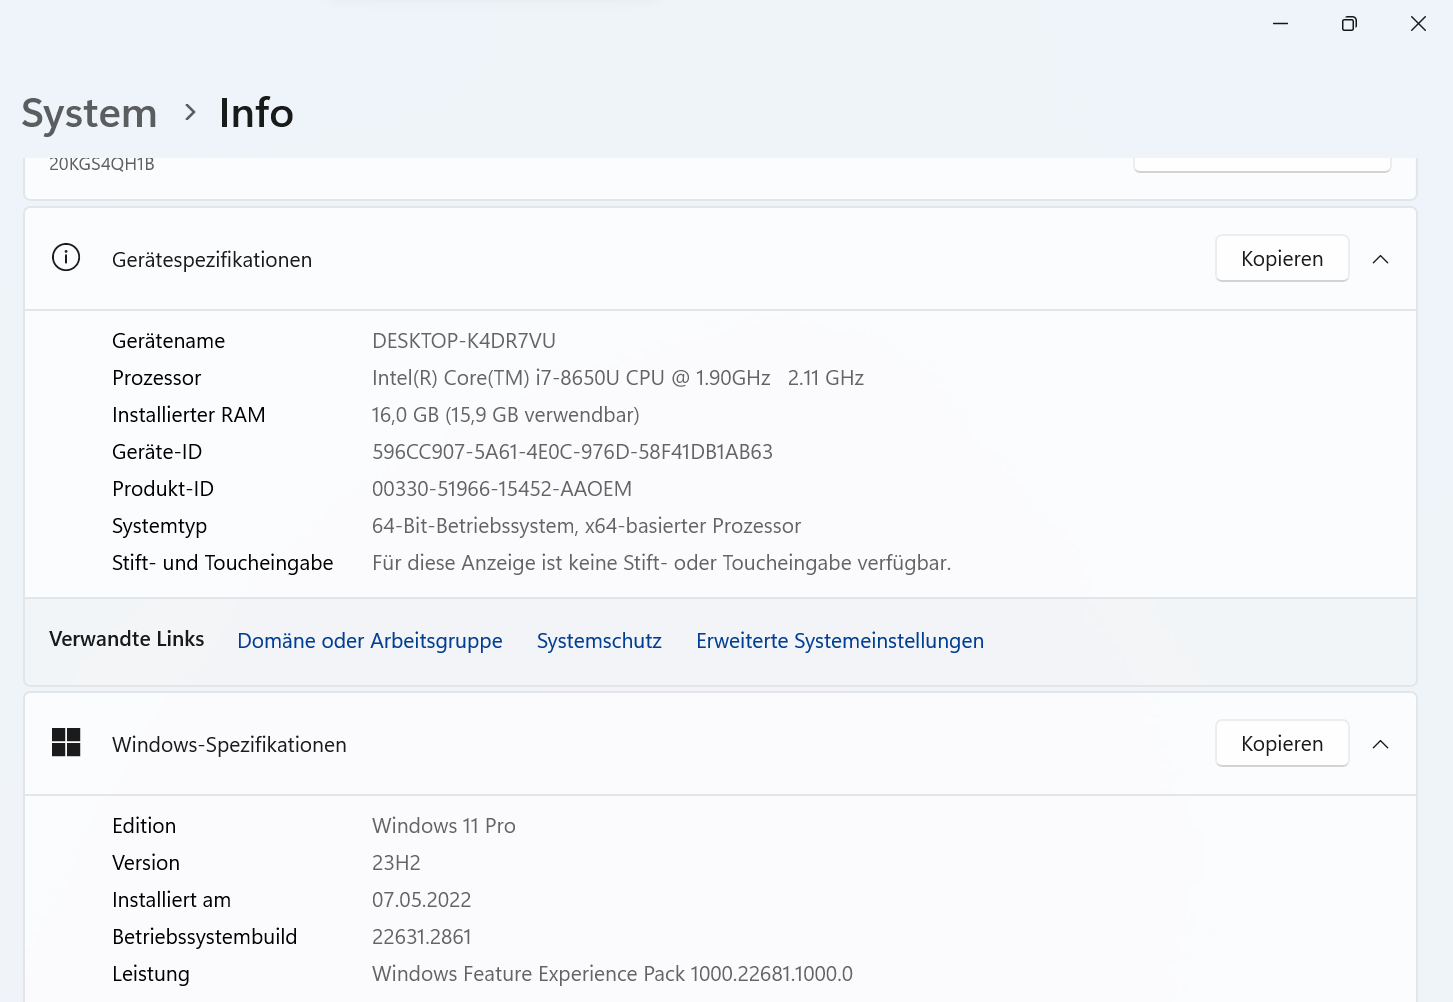Viewport: 1453px width, 1002px height.
Task: Click the 64-Bit-Betriebssystem system type value
Action: coord(587,526)
